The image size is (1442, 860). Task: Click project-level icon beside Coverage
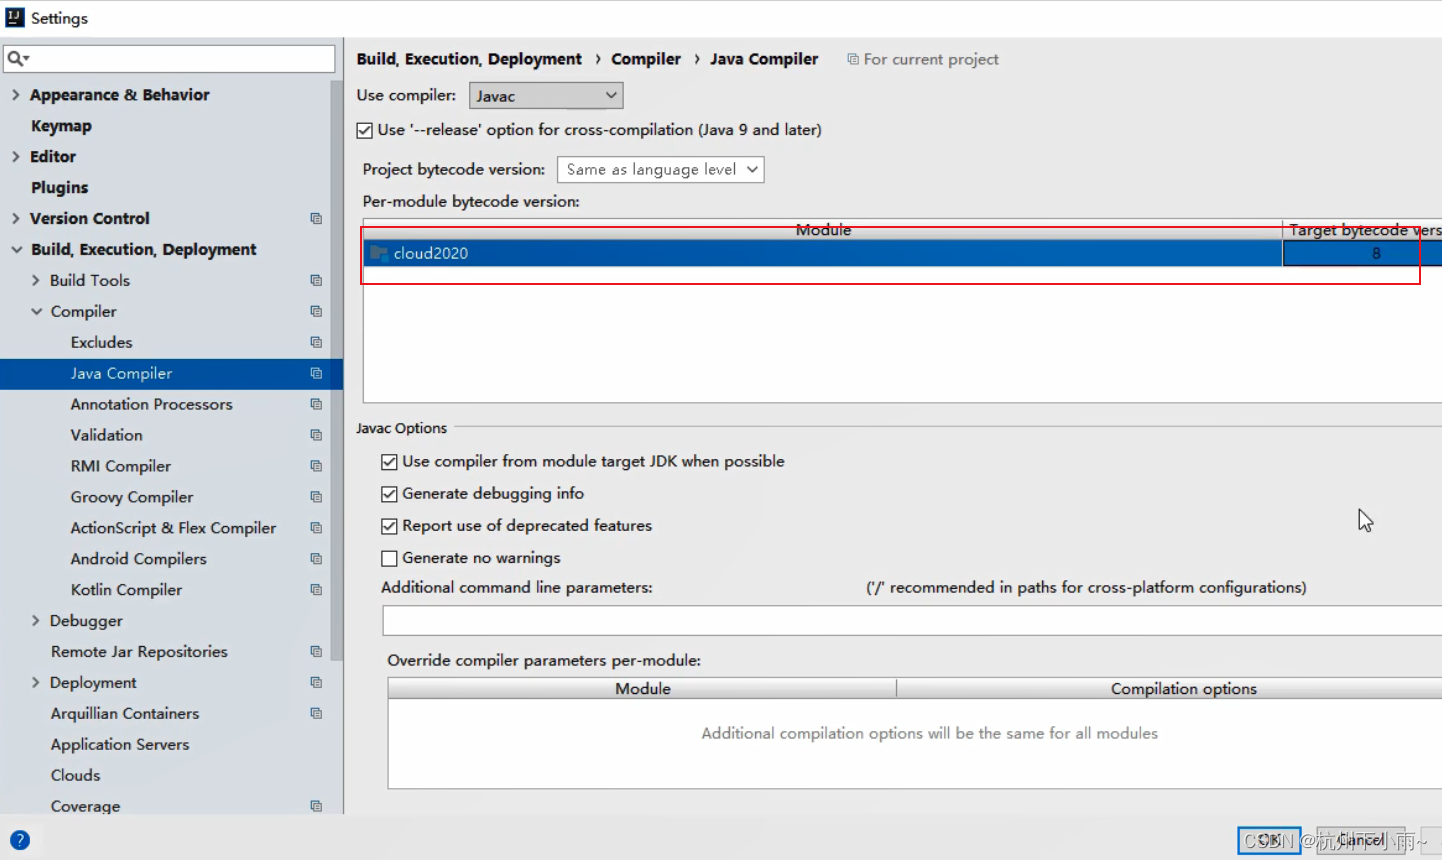(x=316, y=806)
